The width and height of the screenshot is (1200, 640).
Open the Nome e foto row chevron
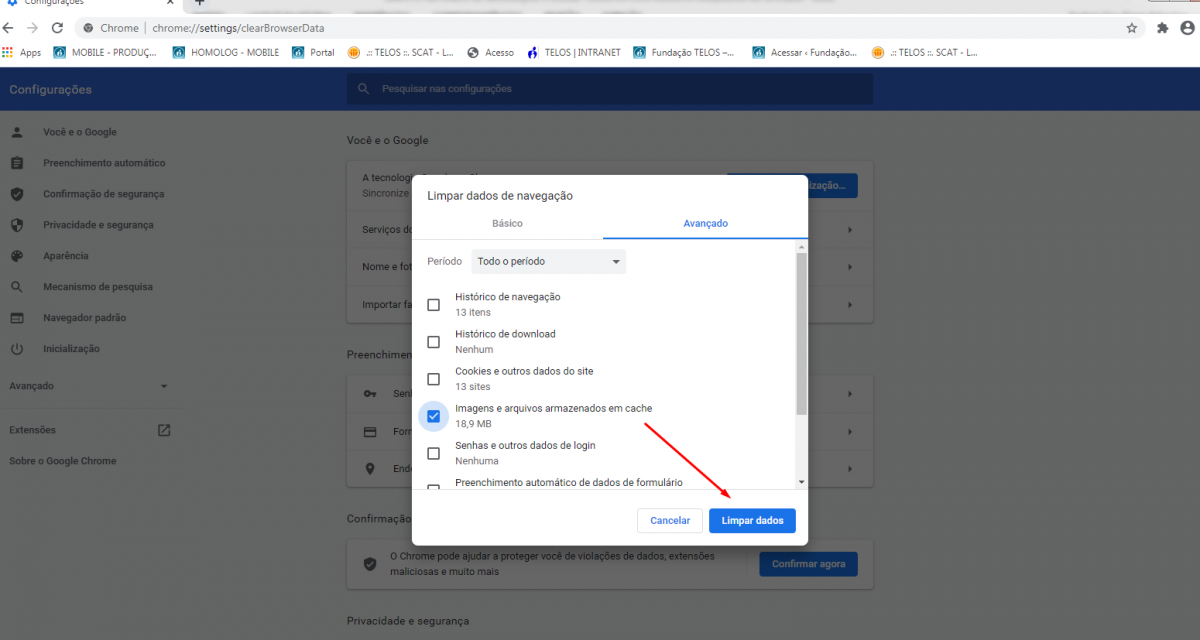point(850,267)
